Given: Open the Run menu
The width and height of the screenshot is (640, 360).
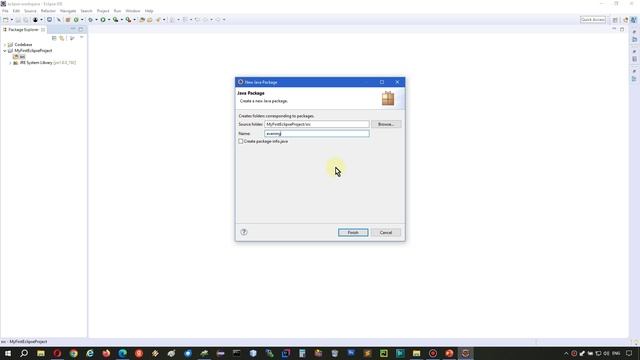Looking at the screenshot, I should (x=117, y=11).
